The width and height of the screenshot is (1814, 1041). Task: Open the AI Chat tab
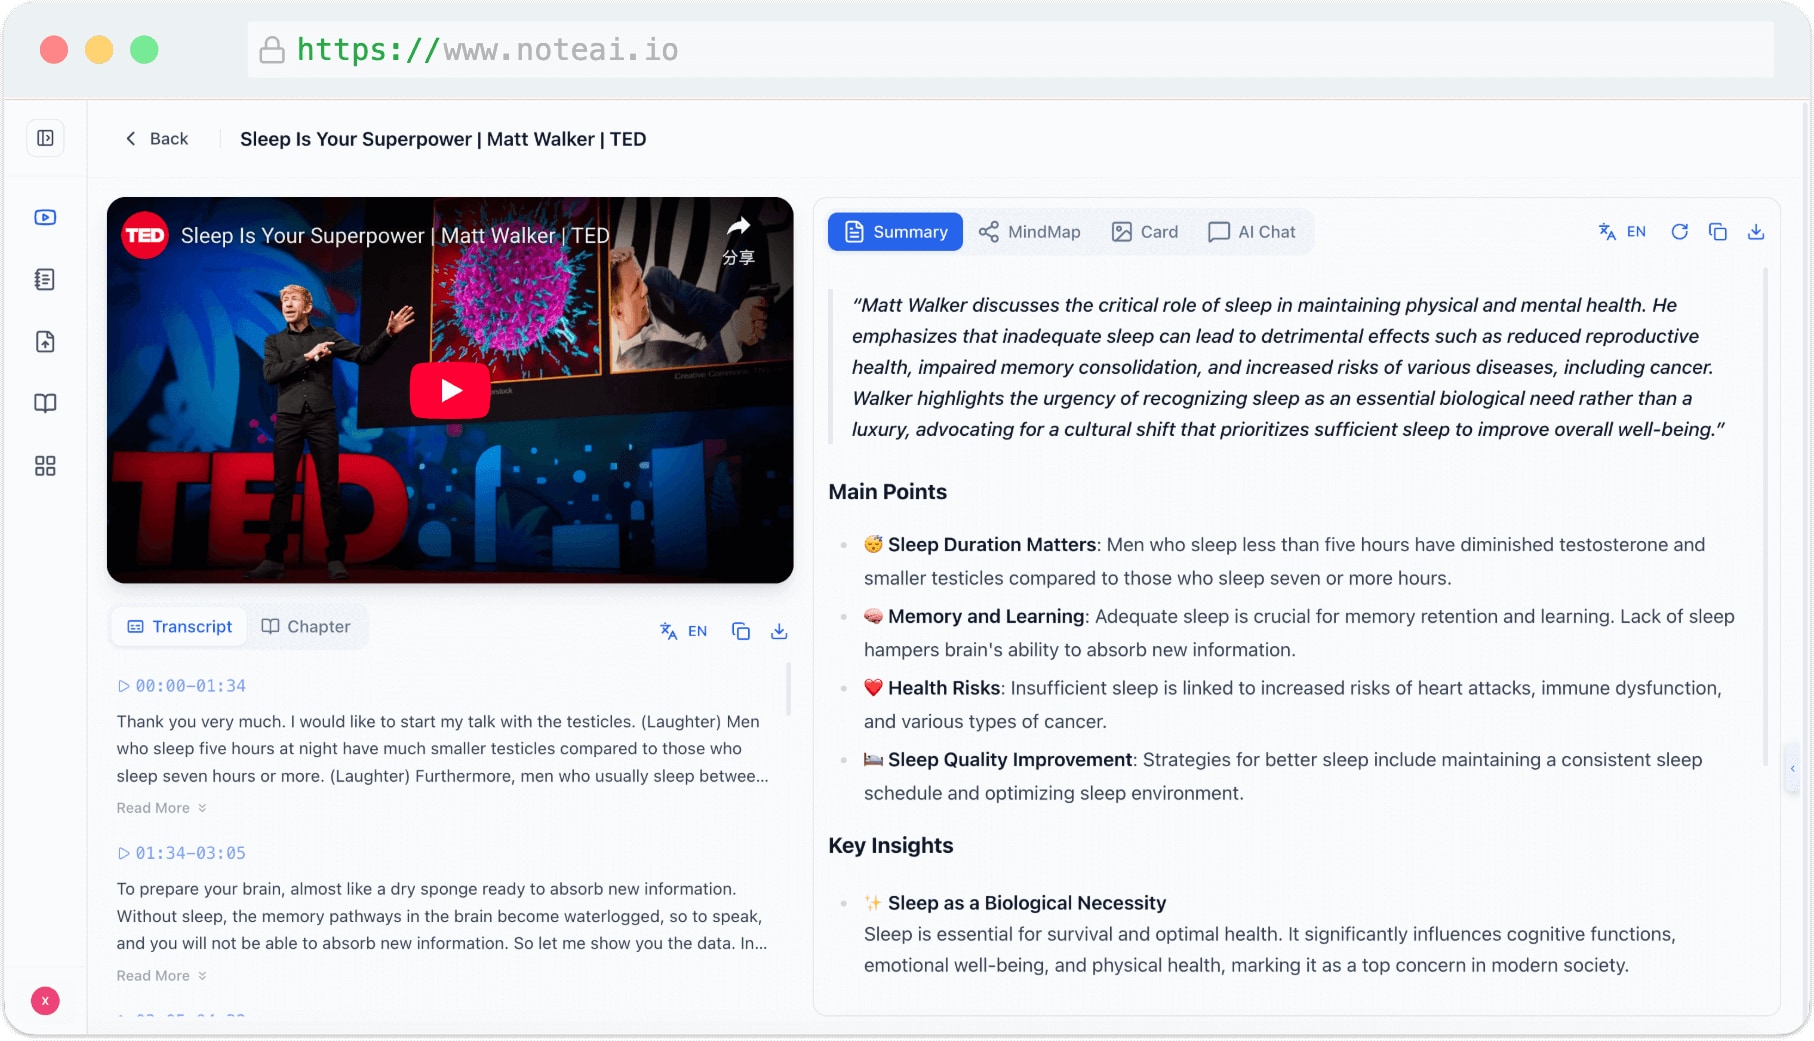click(1253, 231)
